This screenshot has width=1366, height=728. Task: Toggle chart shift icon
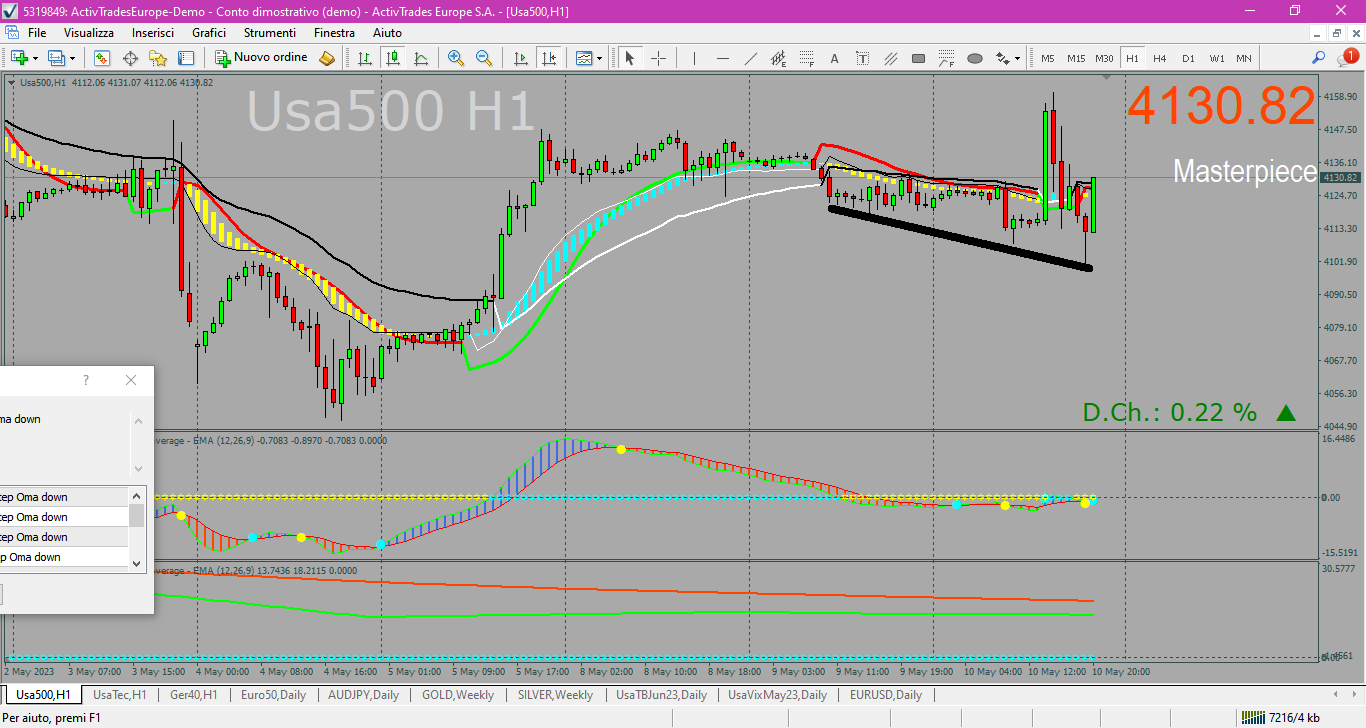coord(549,58)
